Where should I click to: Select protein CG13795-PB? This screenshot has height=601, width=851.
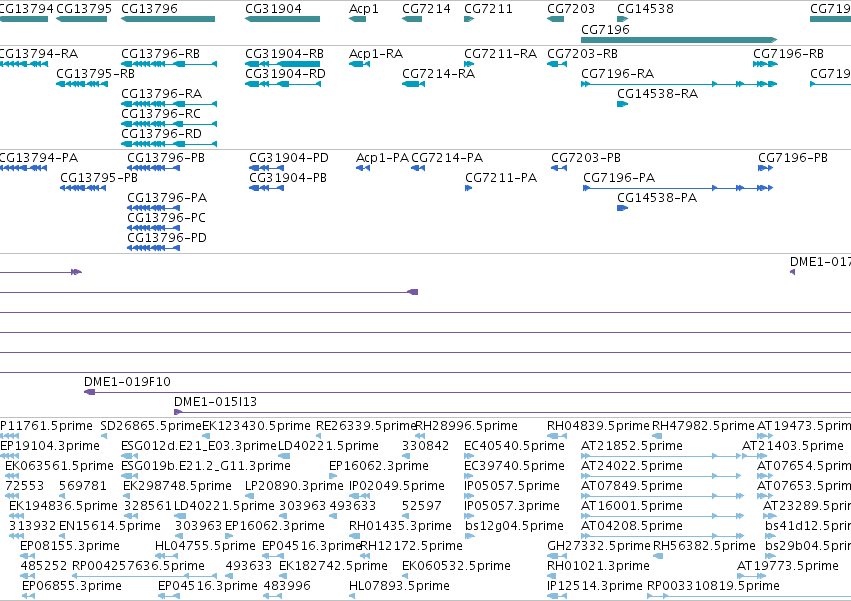click(83, 188)
